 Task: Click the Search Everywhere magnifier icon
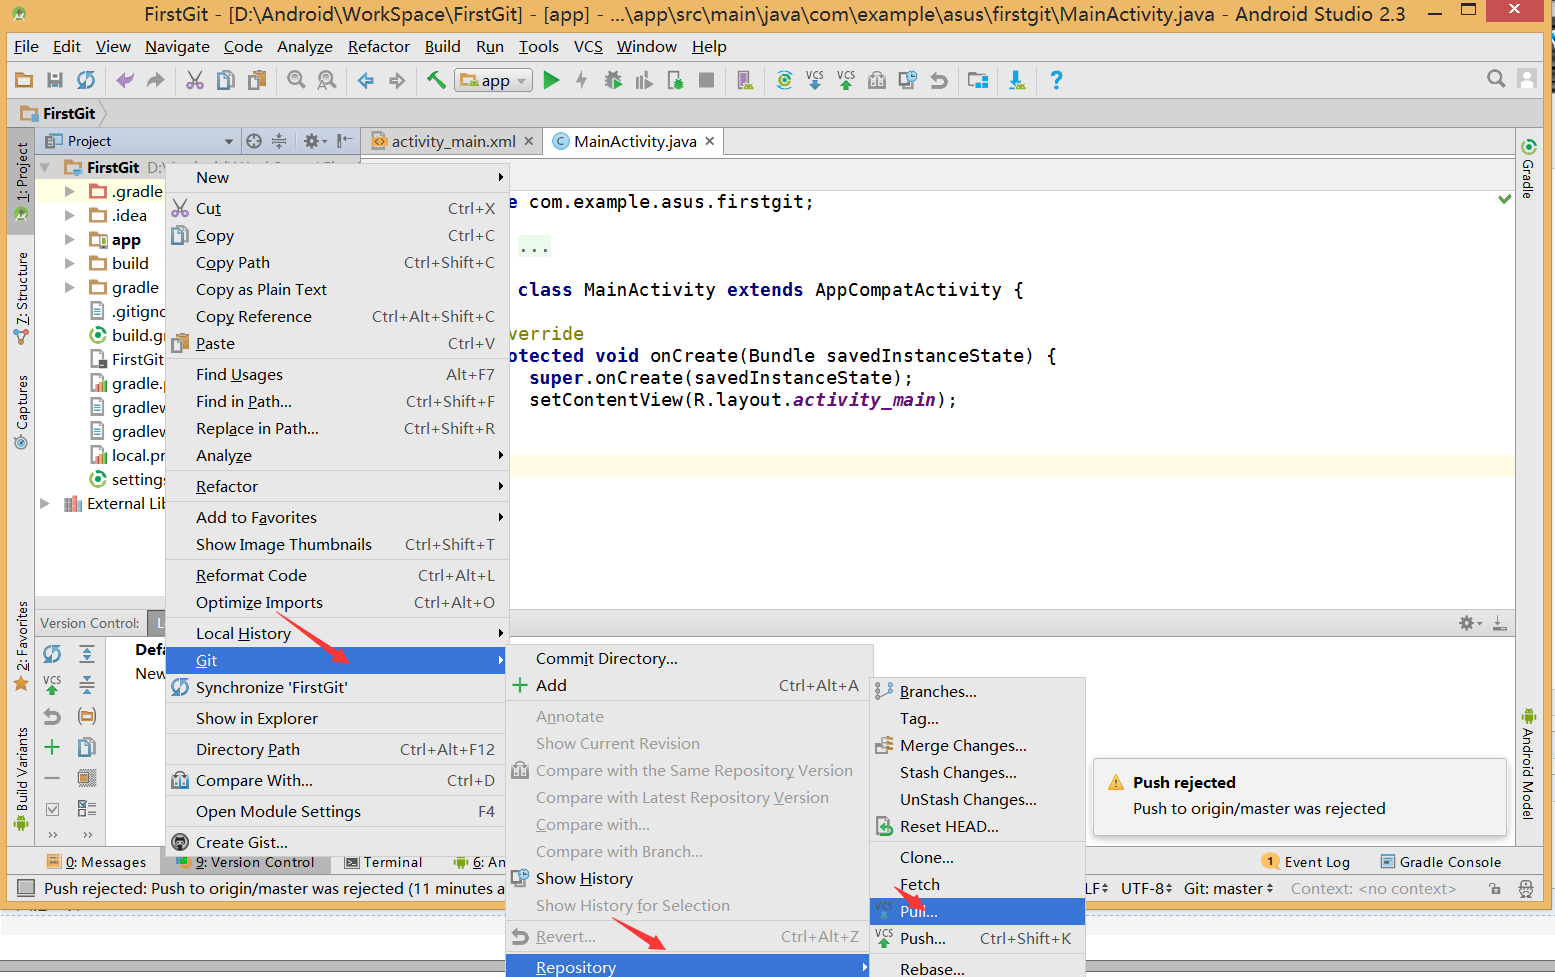click(1496, 79)
